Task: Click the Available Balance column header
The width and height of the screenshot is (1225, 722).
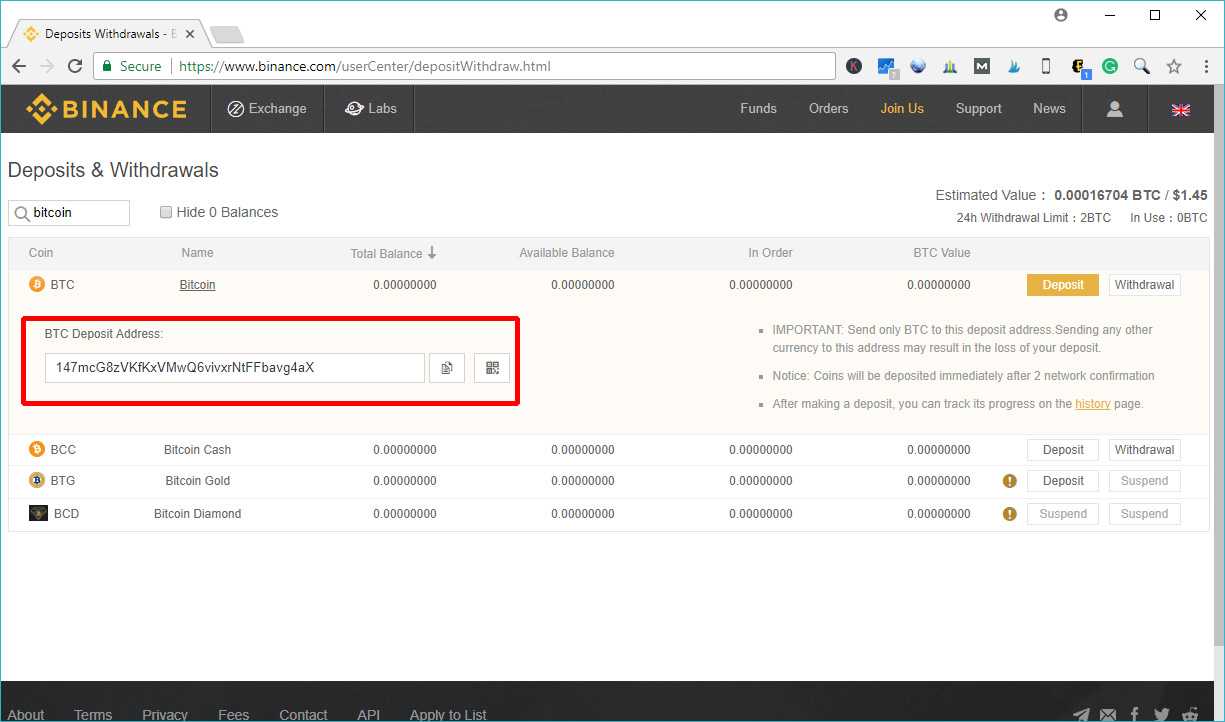Action: [x=567, y=253]
